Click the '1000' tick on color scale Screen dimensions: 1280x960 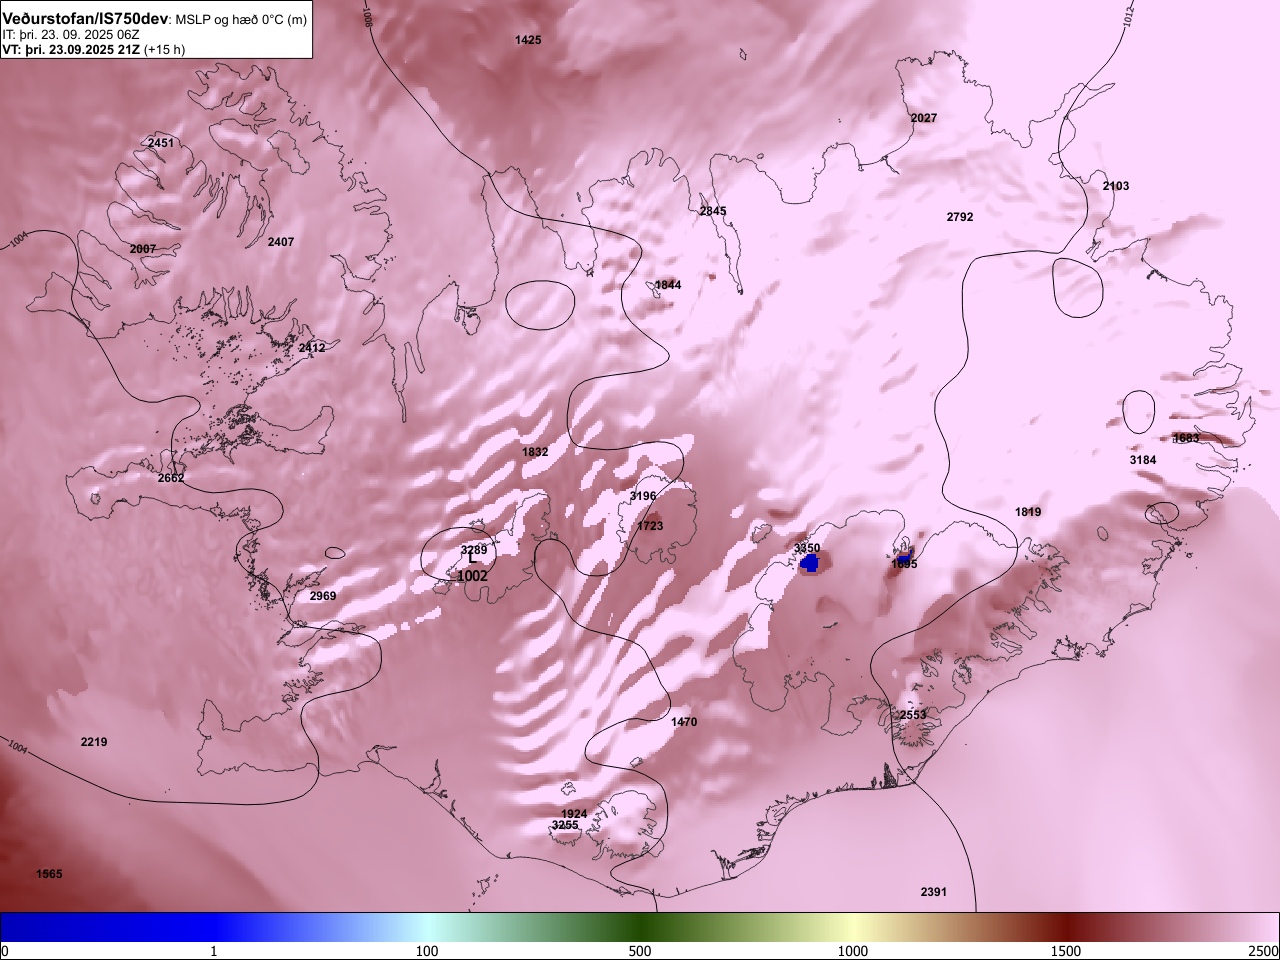(x=853, y=951)
